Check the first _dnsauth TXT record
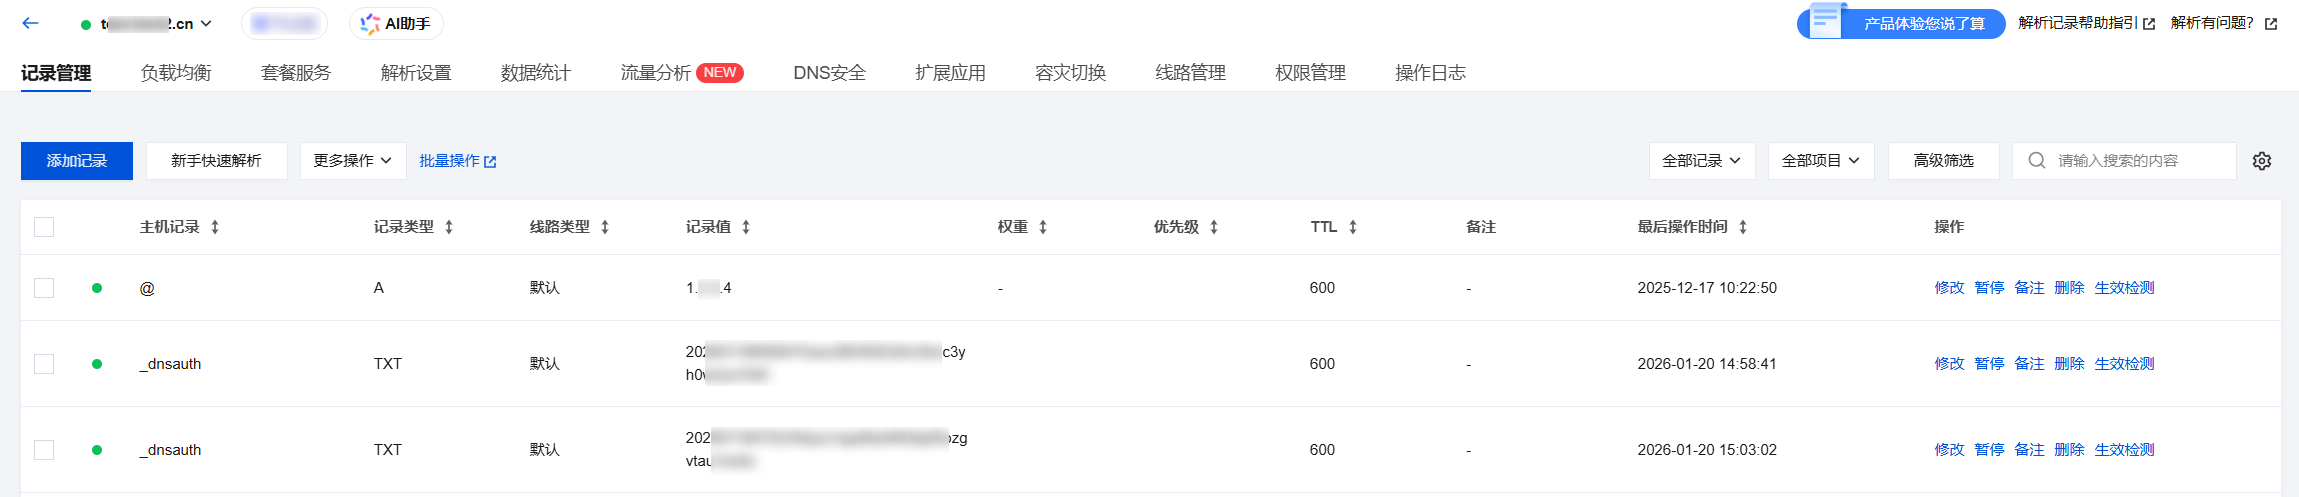Viewport: 2299px width, 497px height. (x=44, y=364)
